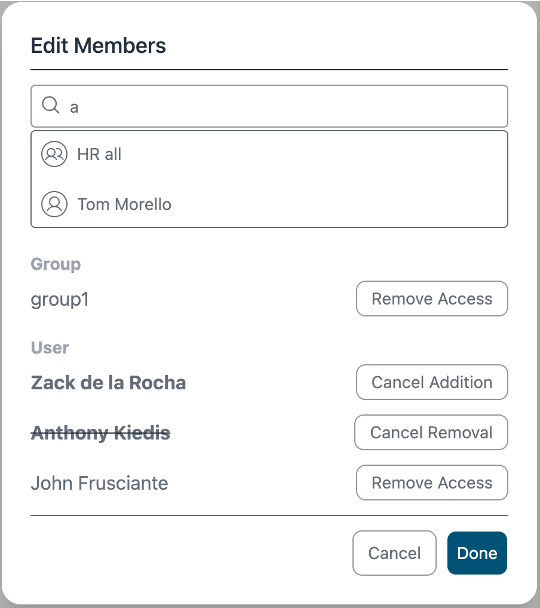The width and height of the screenshot is (540, 608).
Task: Select HR all from search results
Action: coord(269,154)
